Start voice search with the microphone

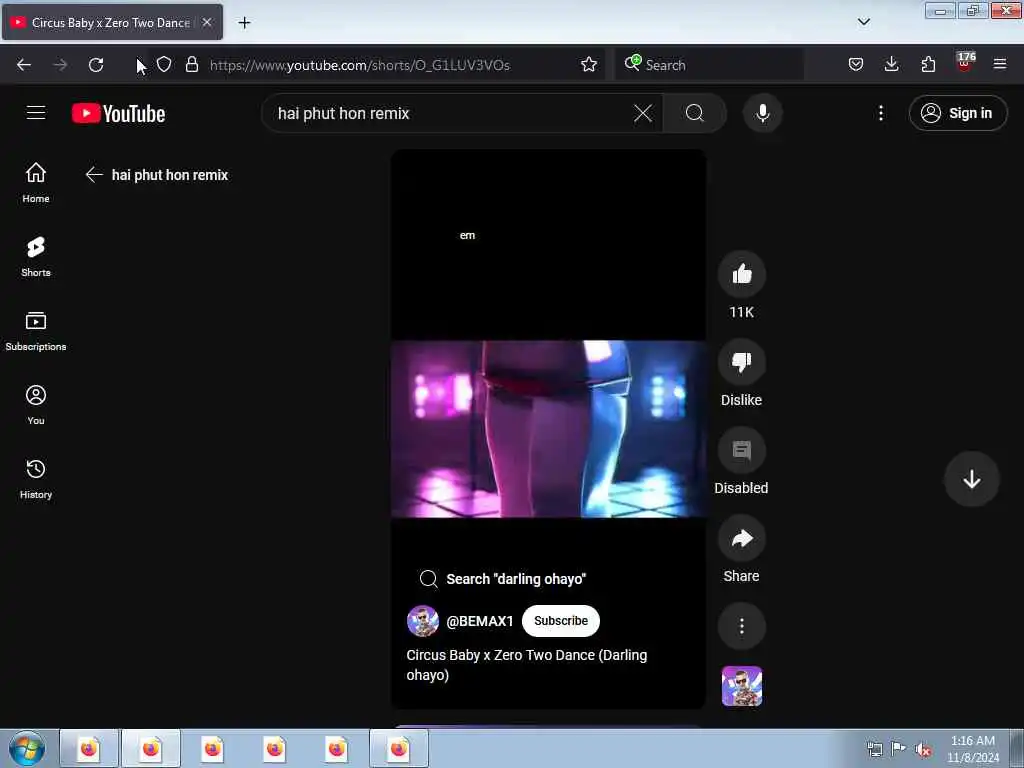(x=762, y=113)
